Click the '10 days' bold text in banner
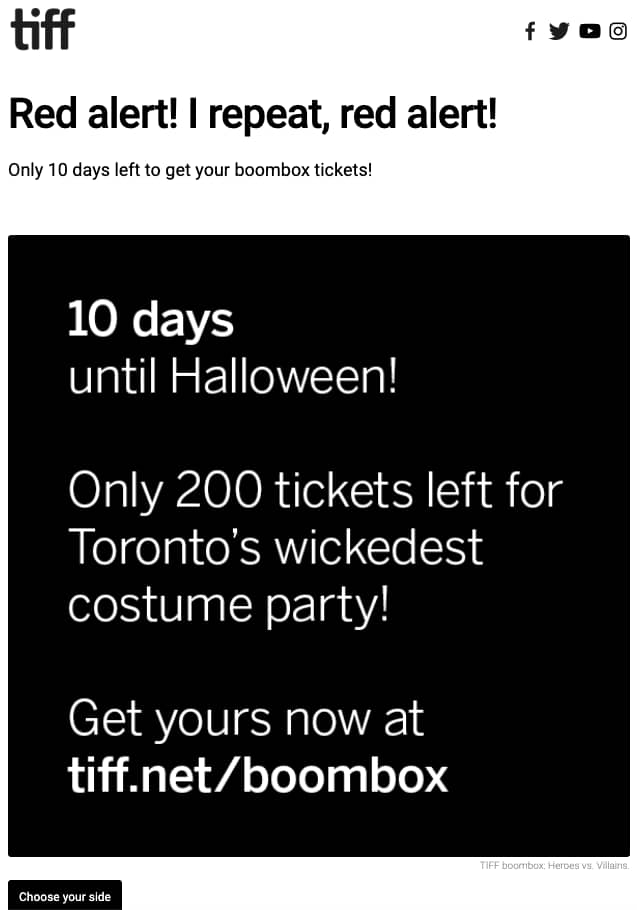This screenshot has height=910, width=637. click(x=150, y=320)
